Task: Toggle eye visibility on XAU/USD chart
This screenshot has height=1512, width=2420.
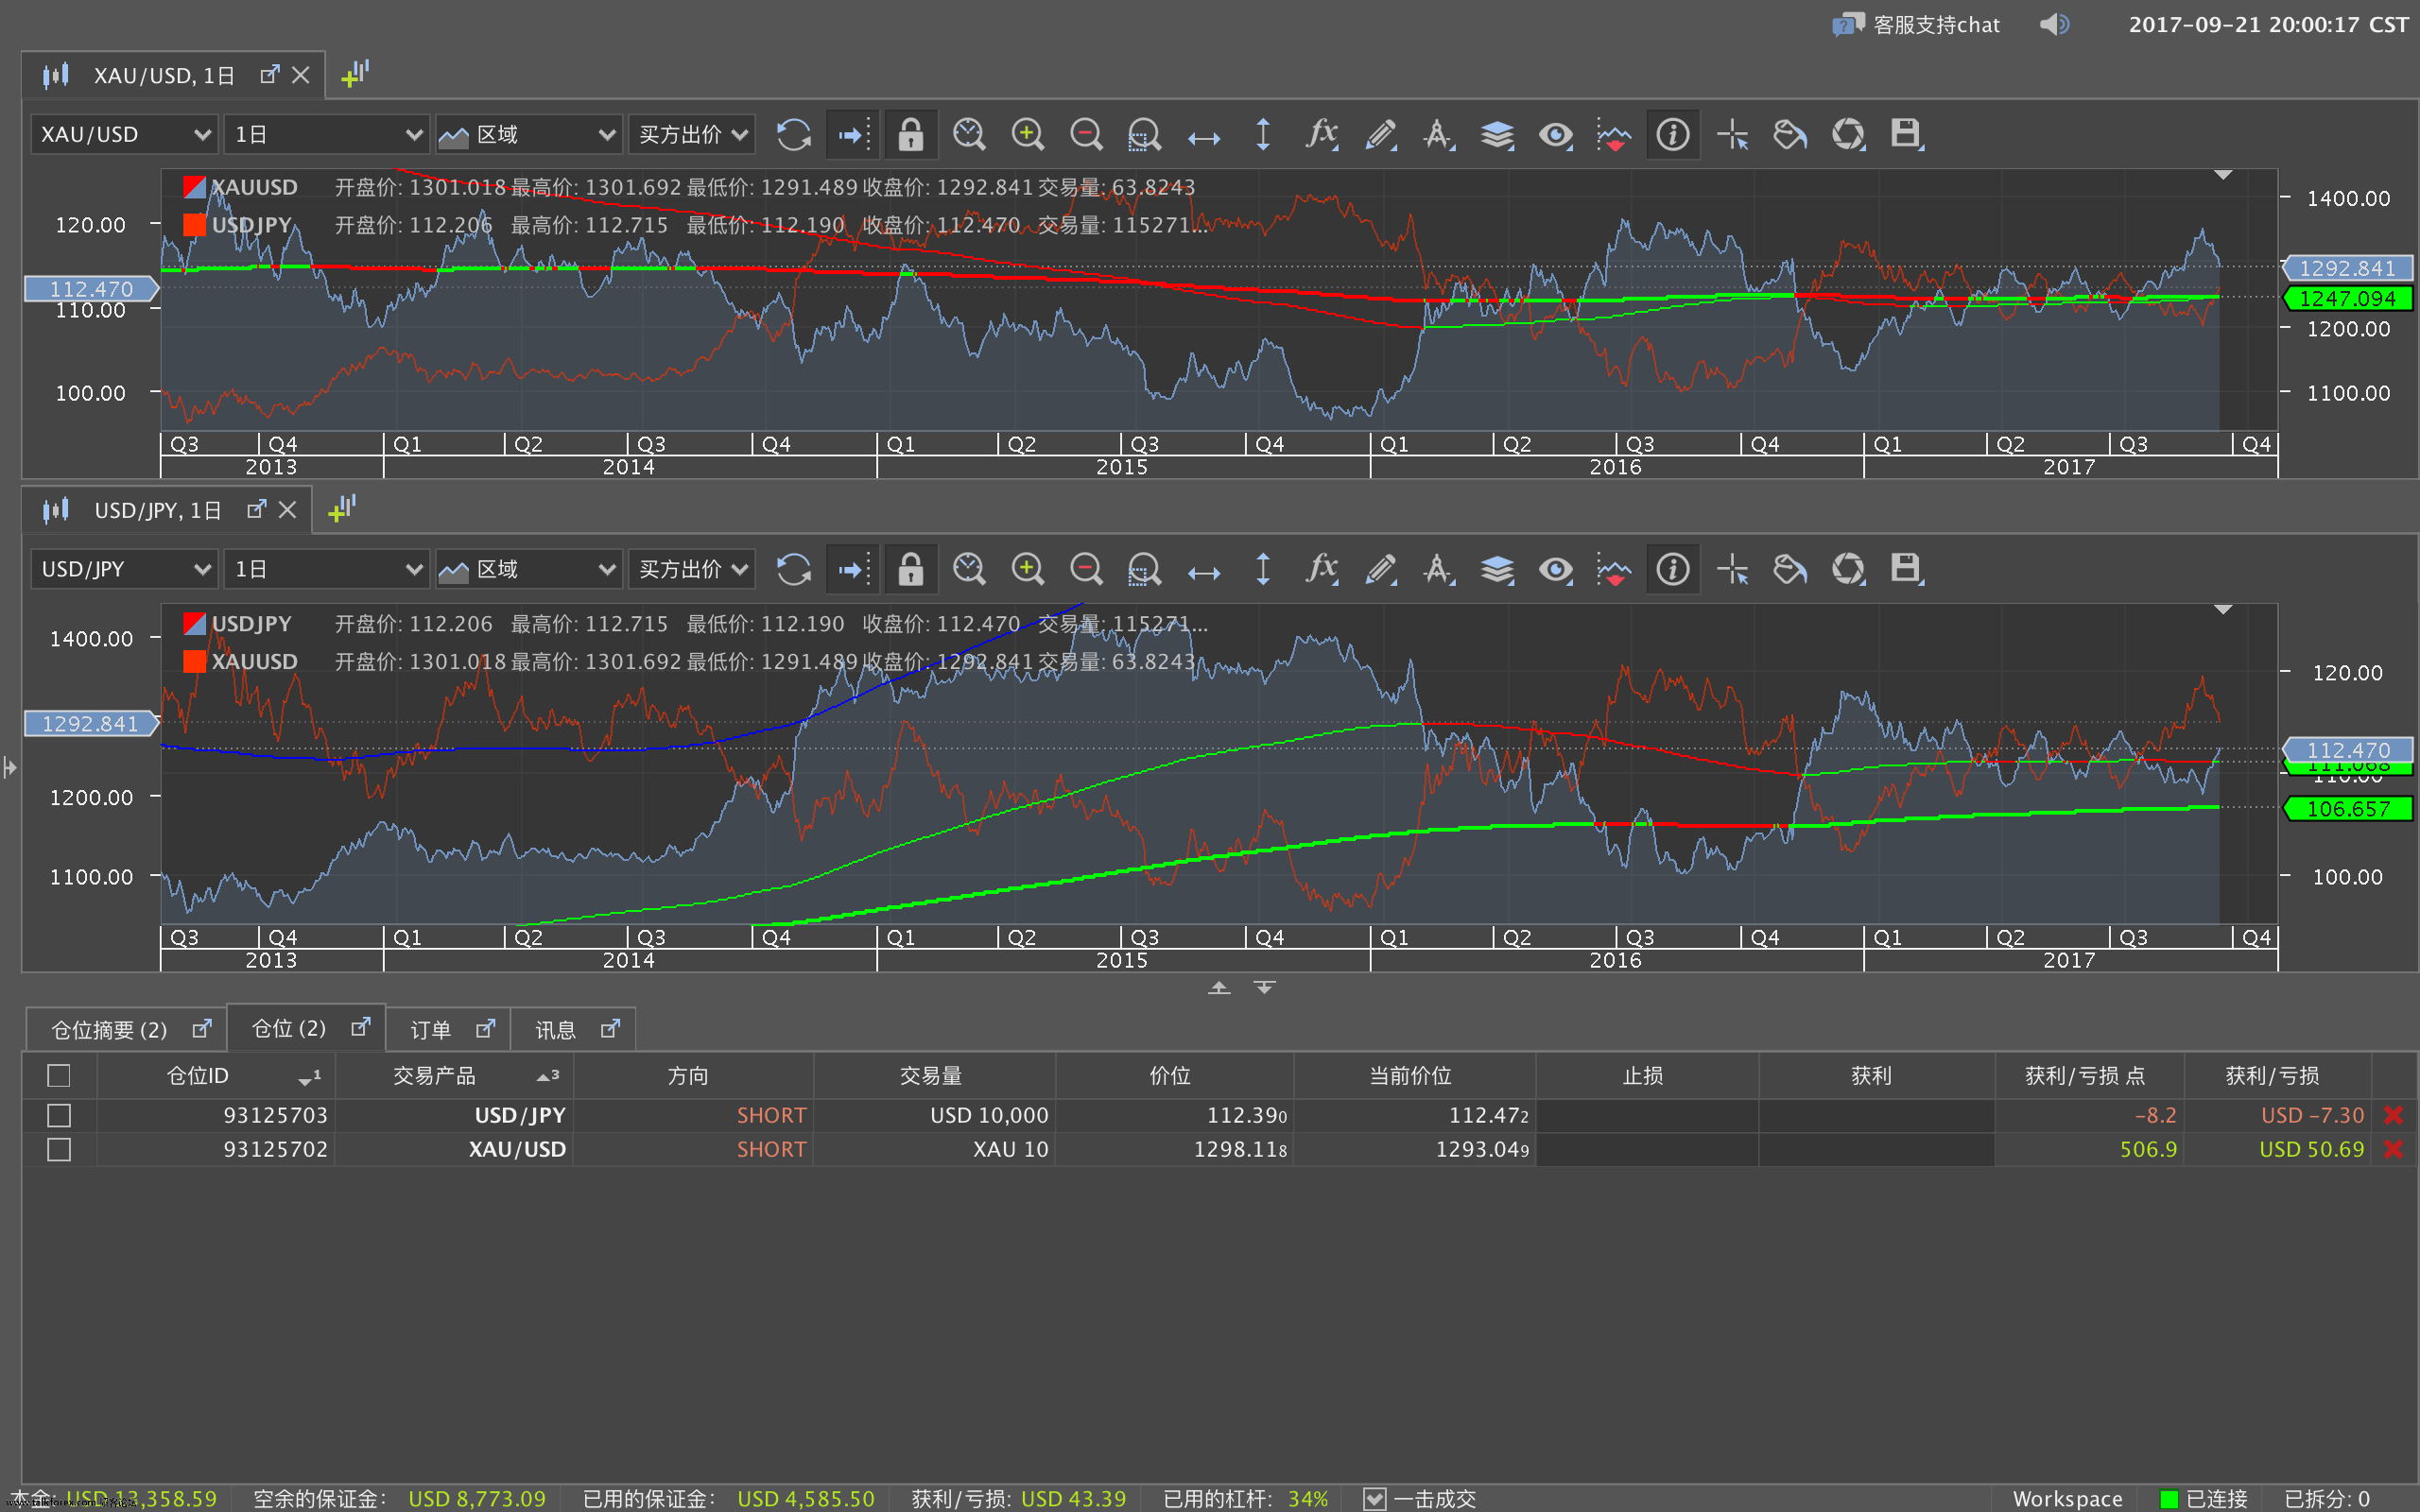Action: 1556,134
